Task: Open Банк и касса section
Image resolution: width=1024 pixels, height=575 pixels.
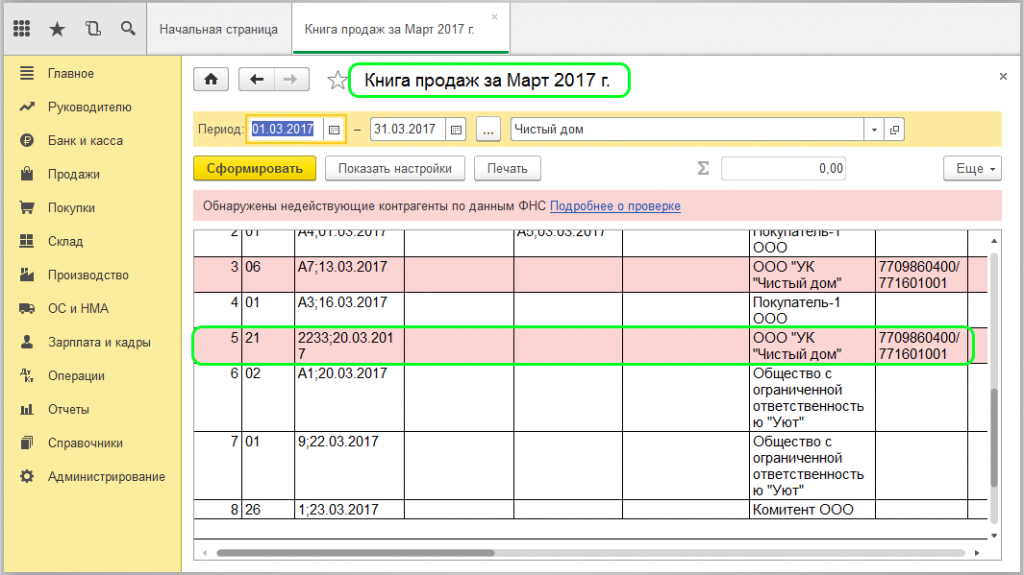Action: click(85, 141)
